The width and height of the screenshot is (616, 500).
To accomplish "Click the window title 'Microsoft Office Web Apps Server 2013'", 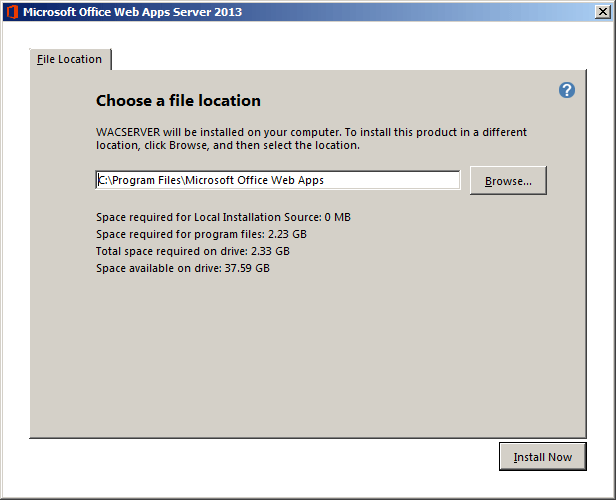I will pos(132,12).
